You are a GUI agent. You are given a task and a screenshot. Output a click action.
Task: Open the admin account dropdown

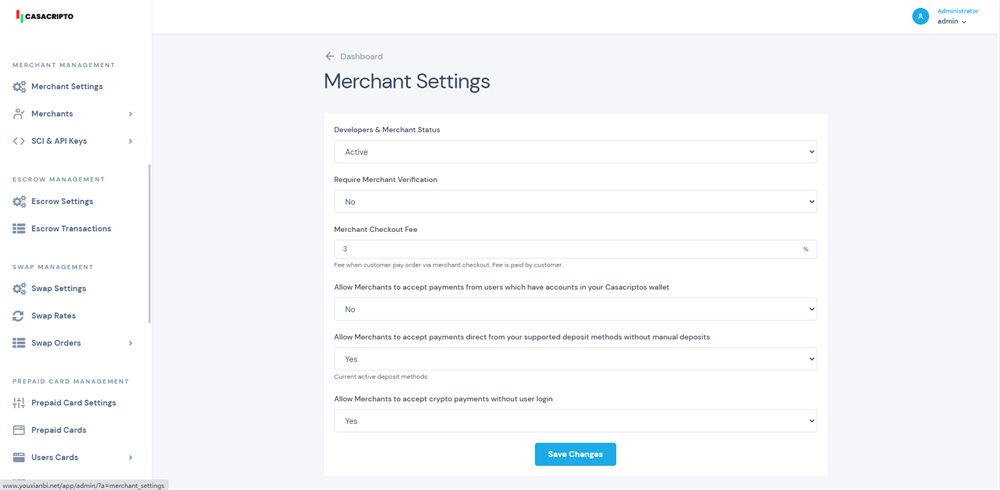[x=952, y=21]
